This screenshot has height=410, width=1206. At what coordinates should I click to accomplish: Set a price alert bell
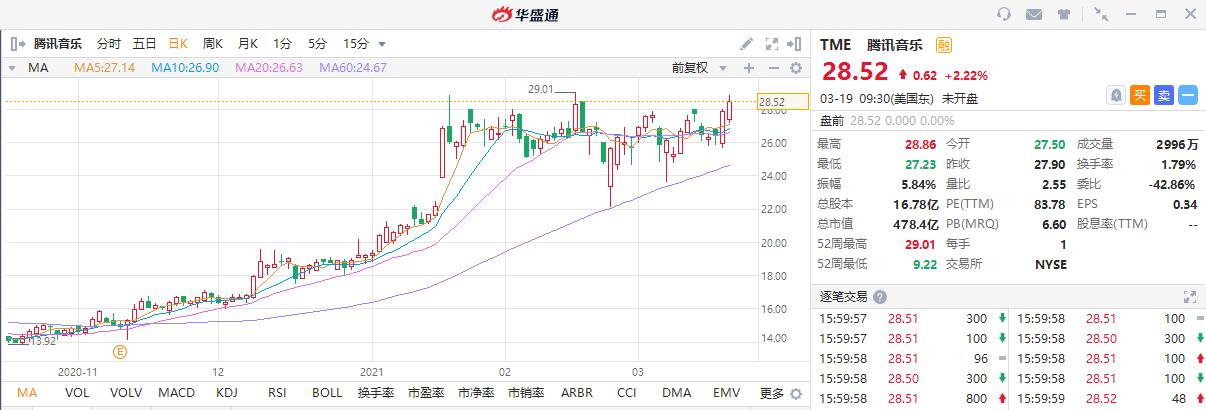tap(1116, 95)
